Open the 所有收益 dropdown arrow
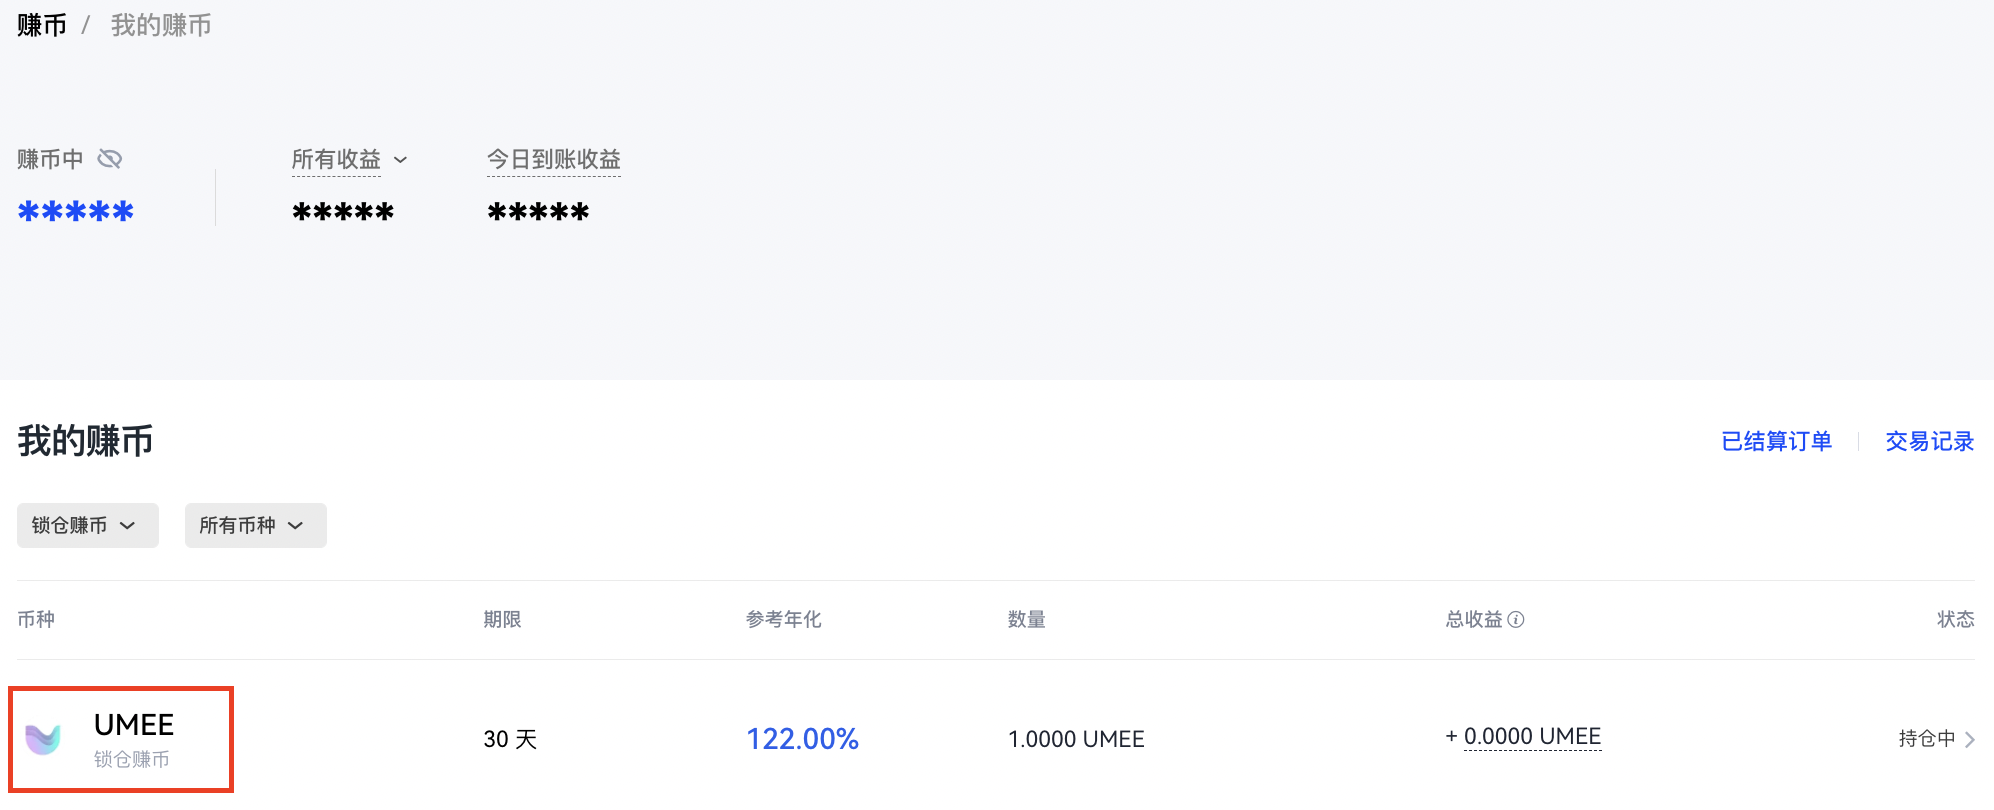 pyautogui.click(x=401, y=160)
